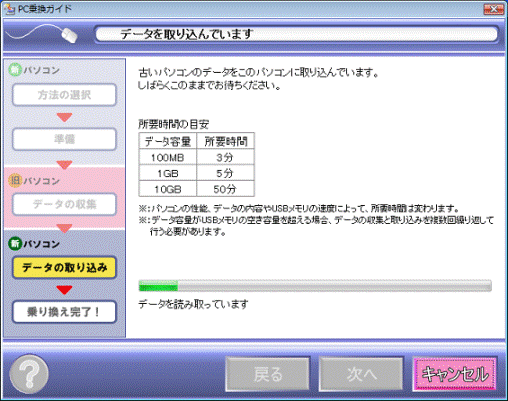The image size is (508, 401).
Task: Click the 所要時間 column header
Action: [226, 141]
